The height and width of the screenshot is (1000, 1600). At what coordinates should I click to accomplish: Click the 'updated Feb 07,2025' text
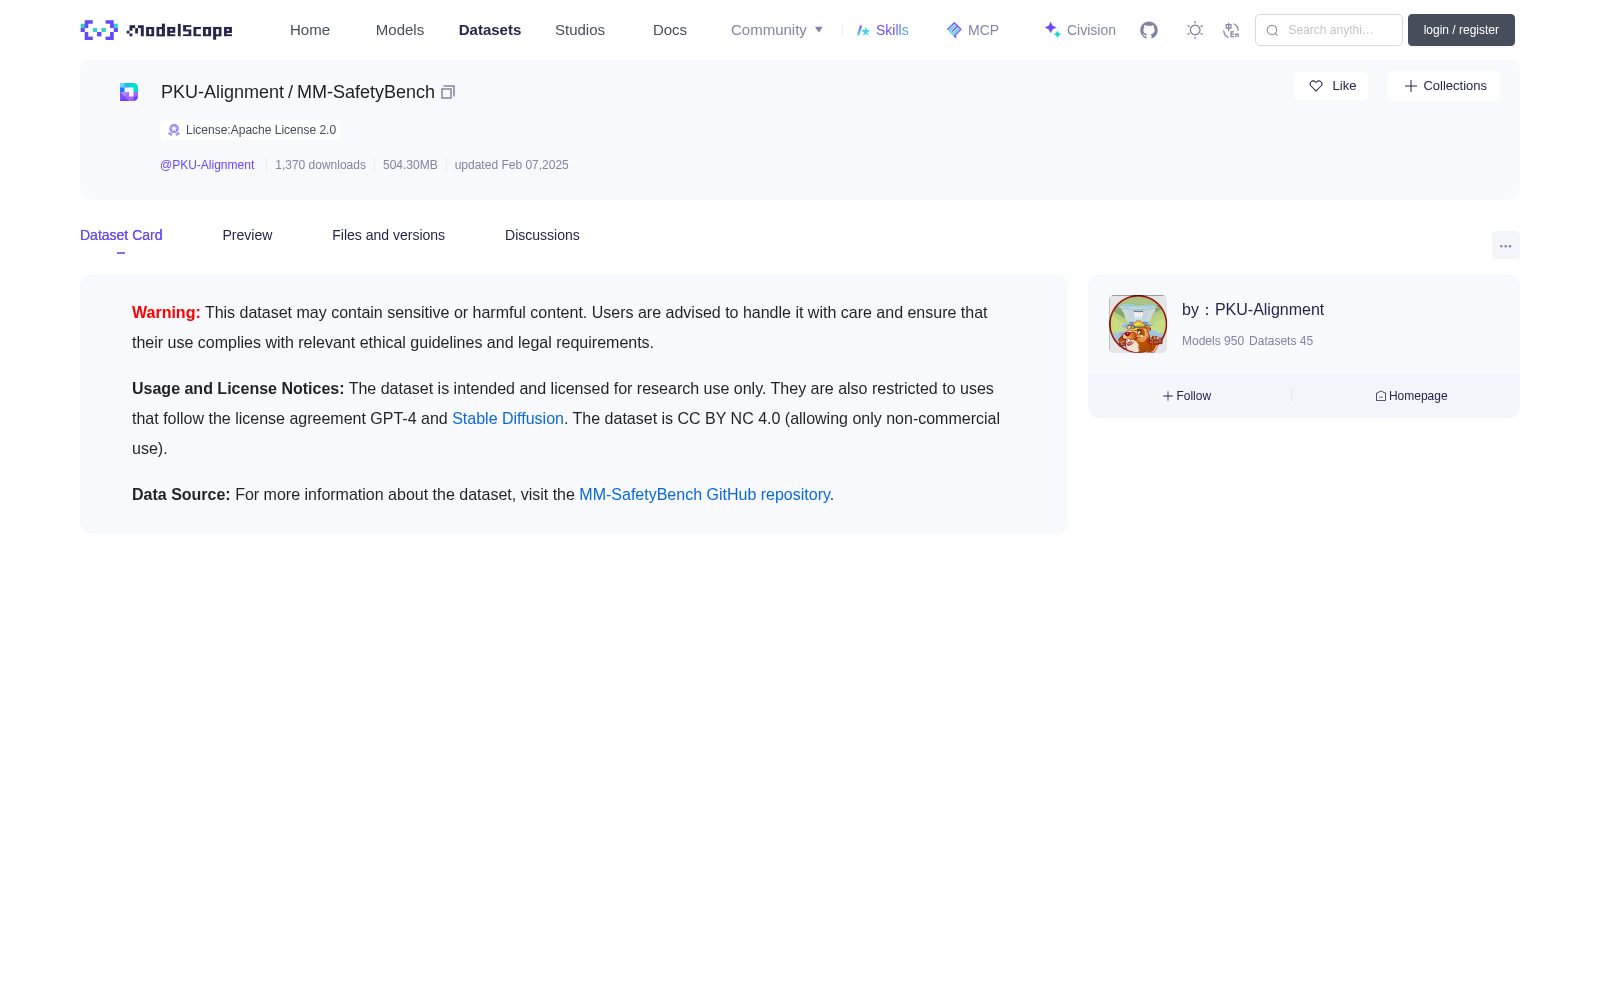pyautogui.click(x=511, y=165)
